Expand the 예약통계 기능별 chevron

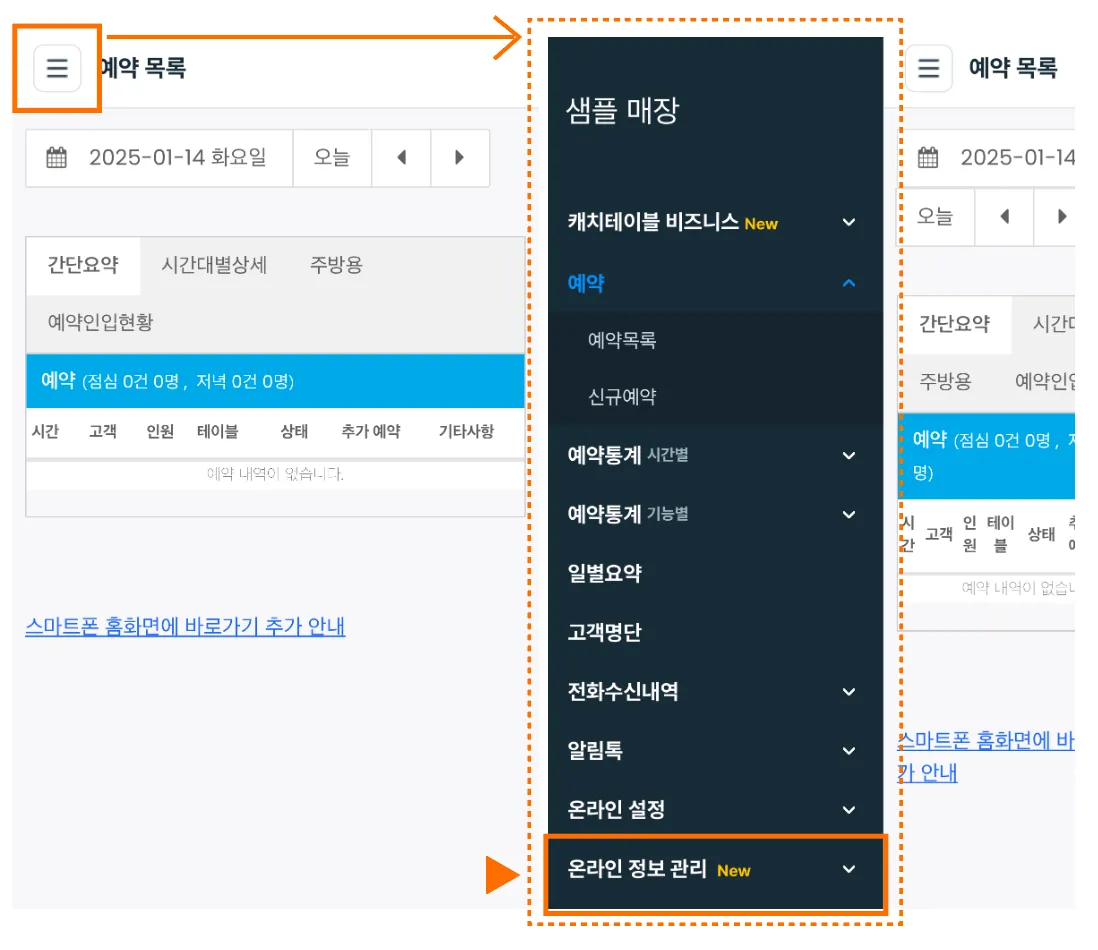point(849,515)
